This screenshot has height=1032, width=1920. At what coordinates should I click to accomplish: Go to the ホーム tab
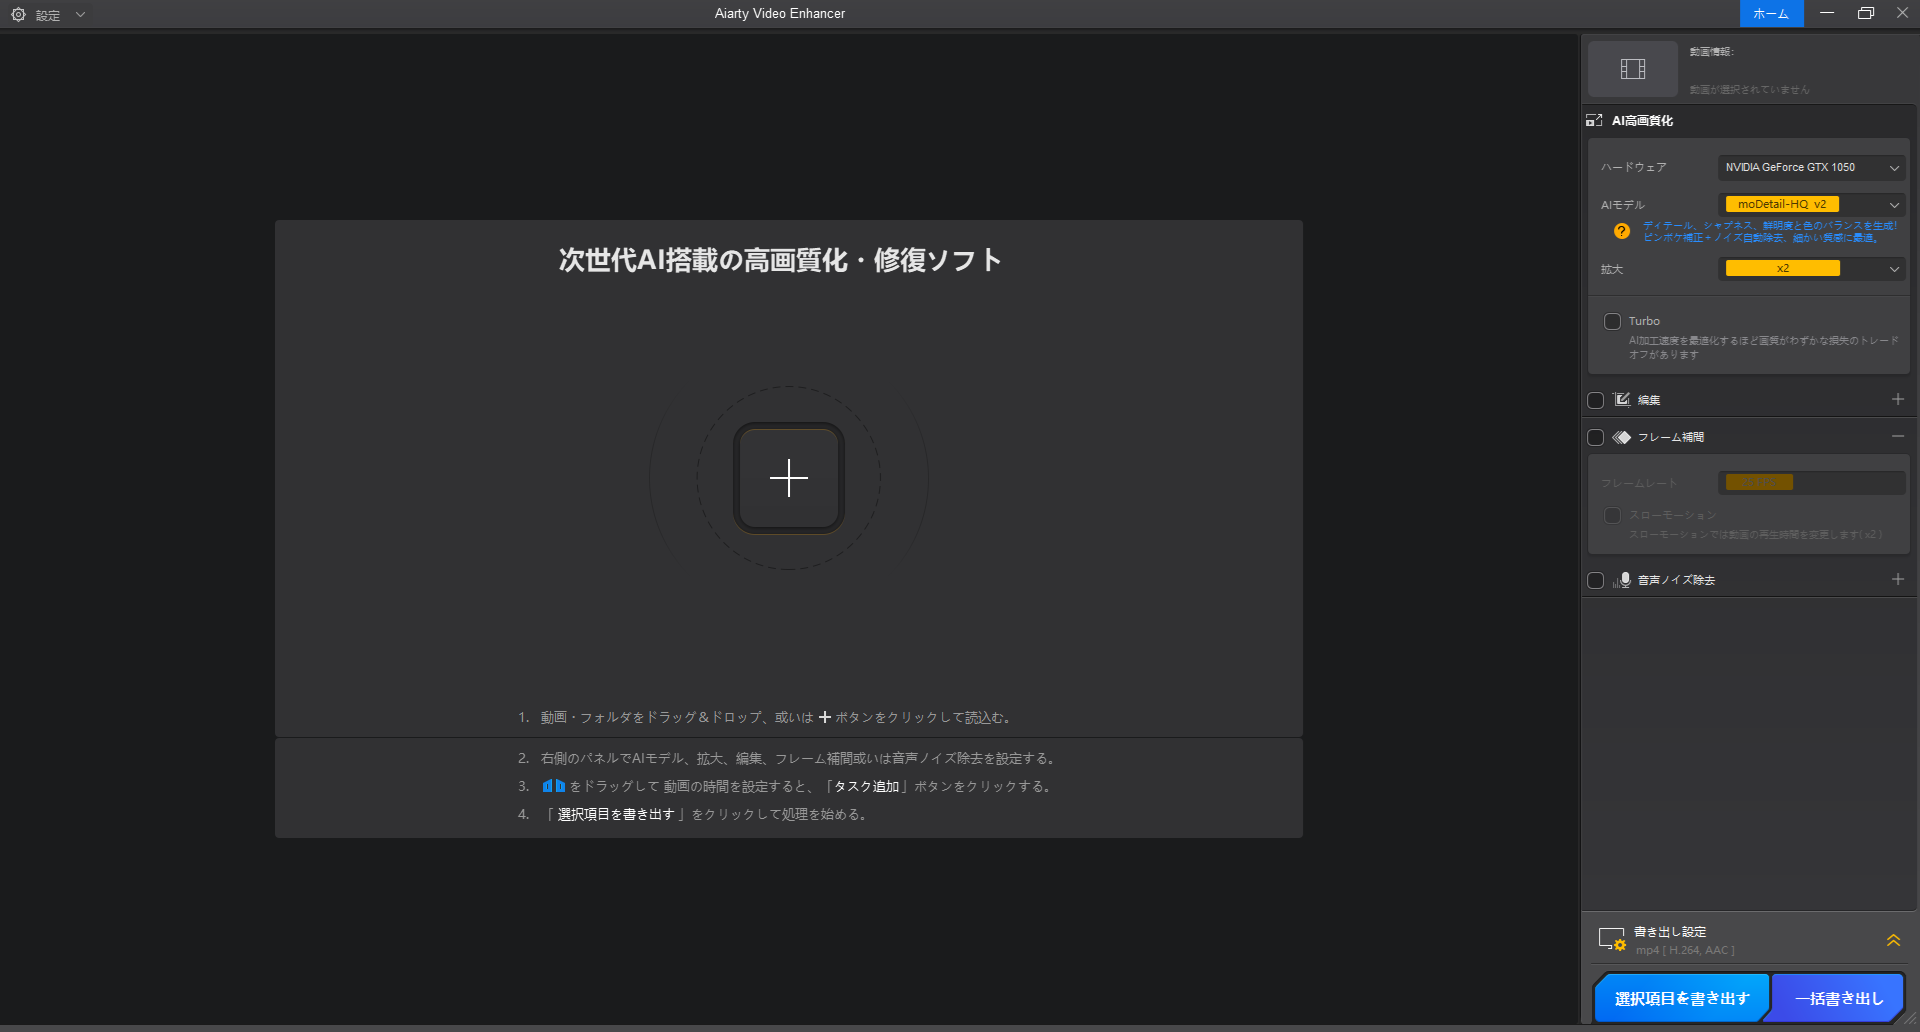click(x=1771, y=14)
